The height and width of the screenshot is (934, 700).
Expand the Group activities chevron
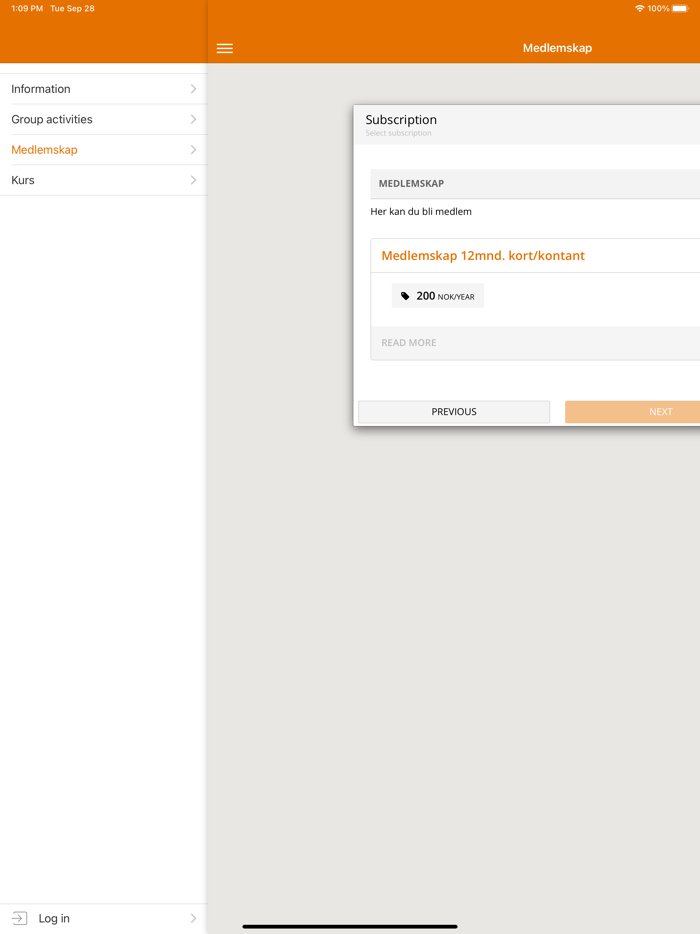(193, 119)
